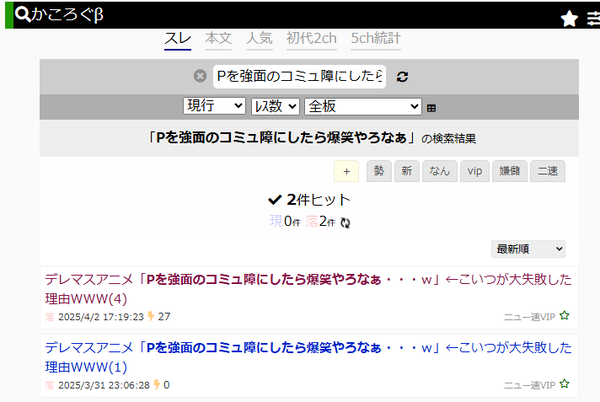Switch to the 人気 tab

click(259, 39)
